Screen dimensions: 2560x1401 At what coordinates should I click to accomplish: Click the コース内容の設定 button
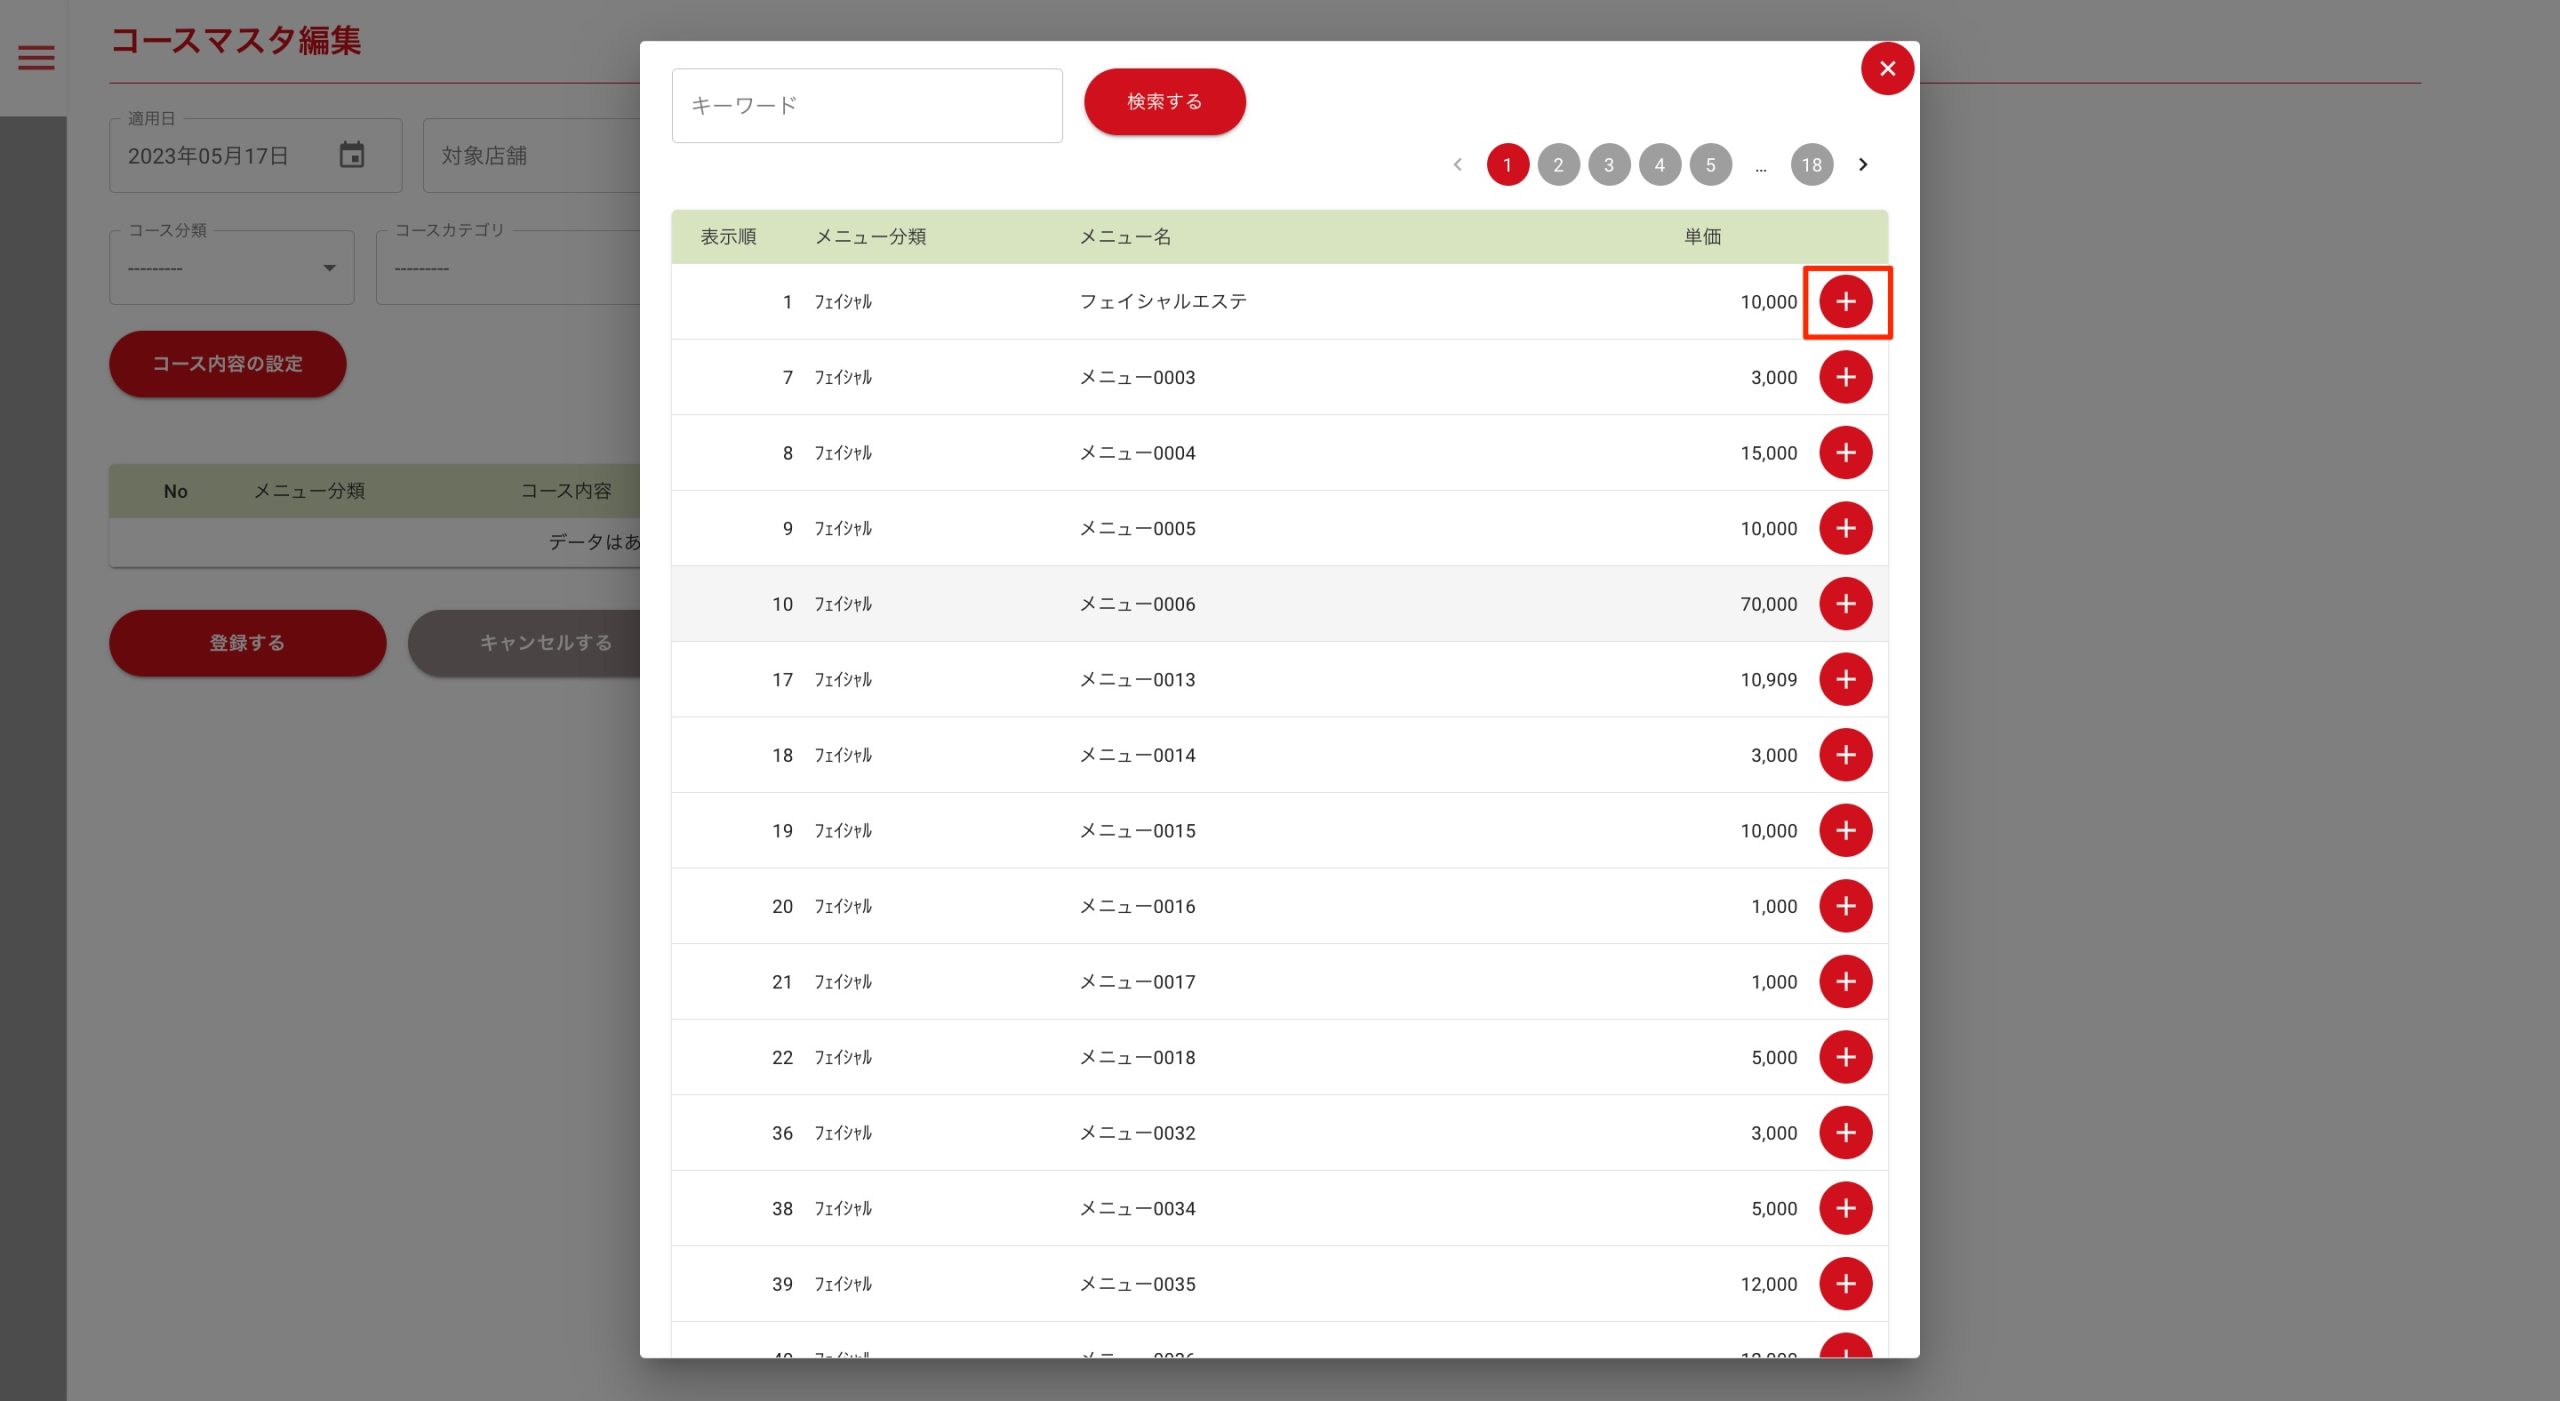click(x=227, y=364)
